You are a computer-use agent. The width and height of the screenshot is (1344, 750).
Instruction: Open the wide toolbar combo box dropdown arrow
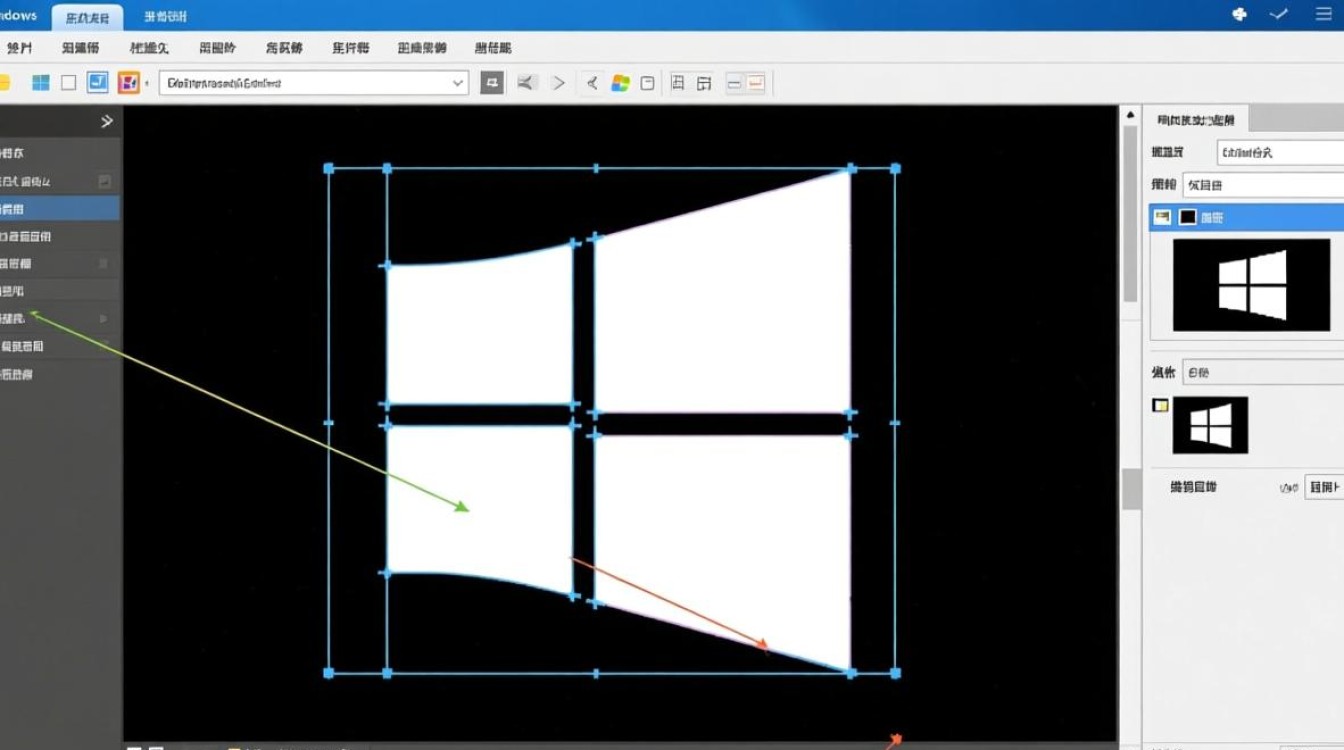[458, 83]
